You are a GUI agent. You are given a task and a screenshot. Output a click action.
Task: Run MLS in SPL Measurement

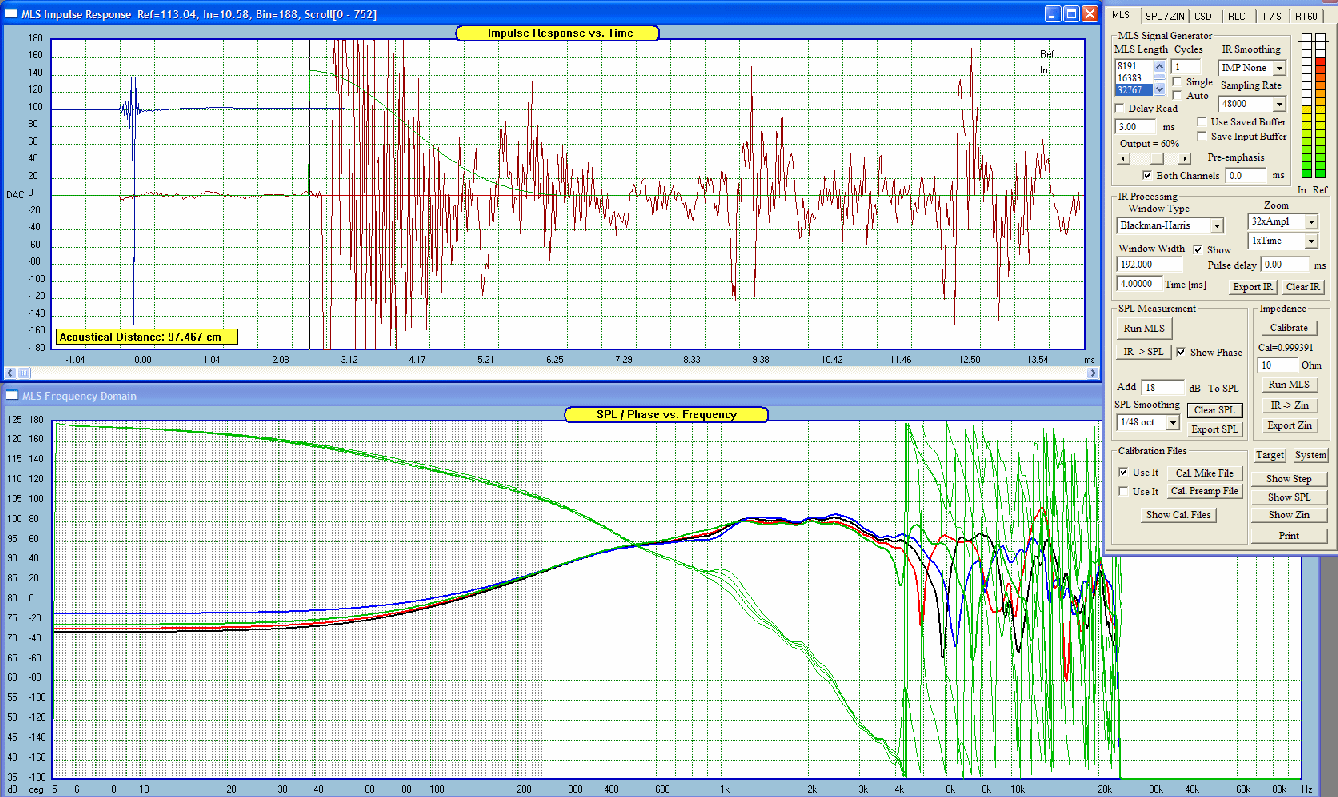pos(1145,328)
